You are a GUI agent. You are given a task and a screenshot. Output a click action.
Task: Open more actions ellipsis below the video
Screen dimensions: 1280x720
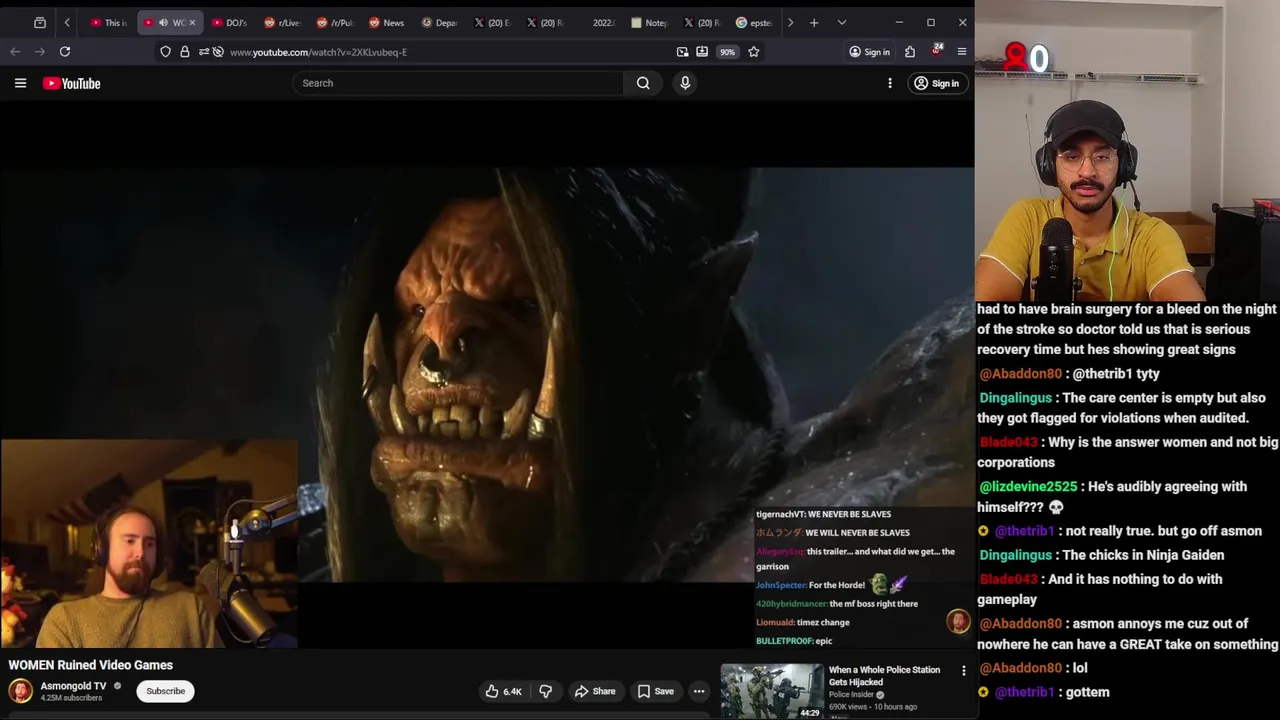click(x=699, y=691)
